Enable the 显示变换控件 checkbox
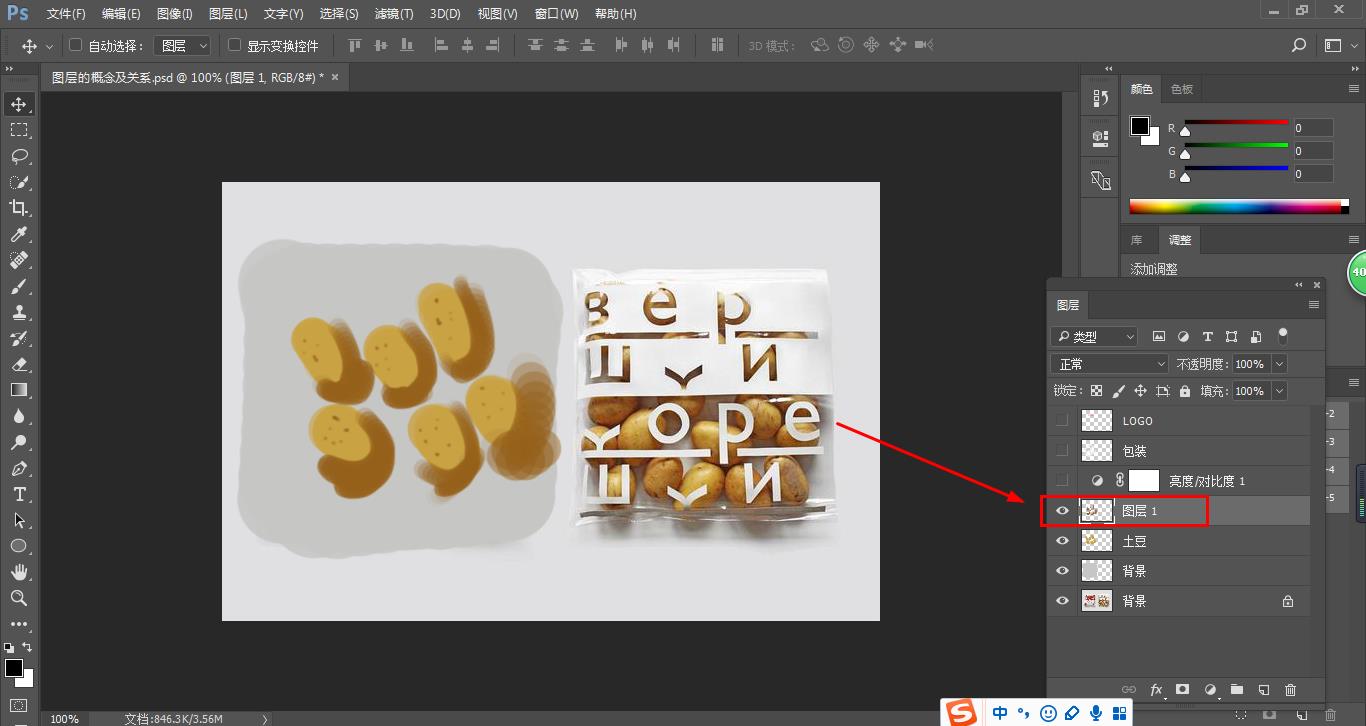This screenshot has height=726, width=1366. (x=235, y=45)
